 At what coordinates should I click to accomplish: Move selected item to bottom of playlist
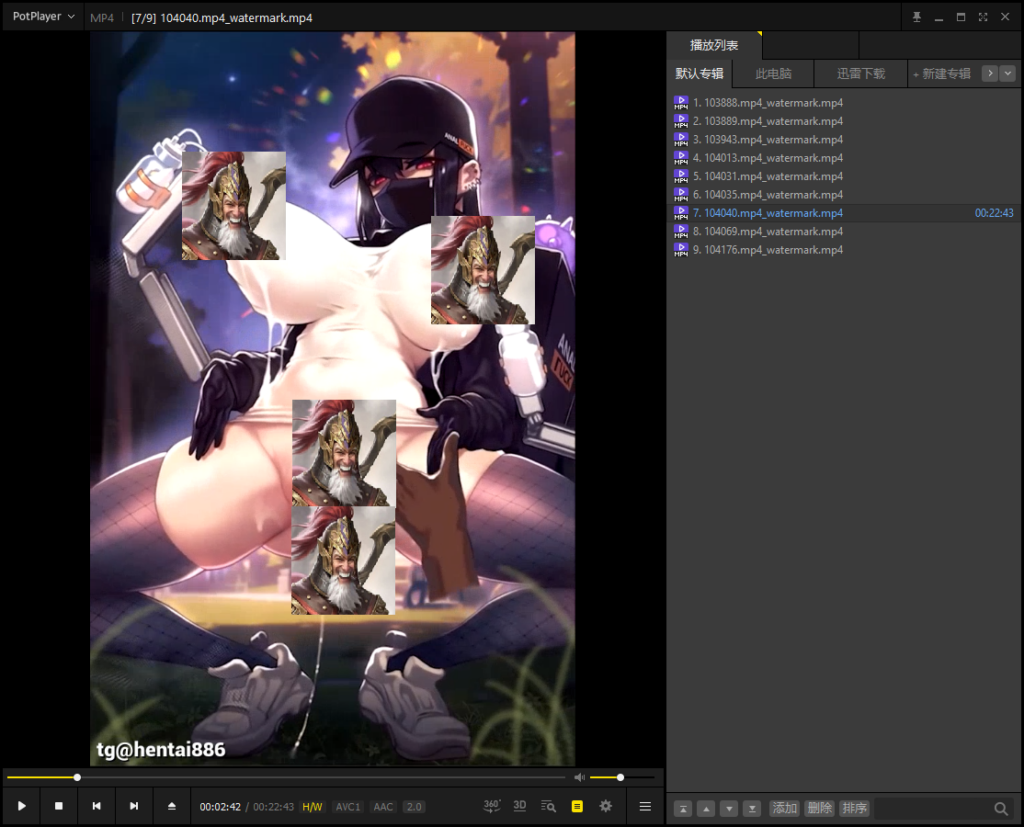pyautogui.click(x=752, y=809)
